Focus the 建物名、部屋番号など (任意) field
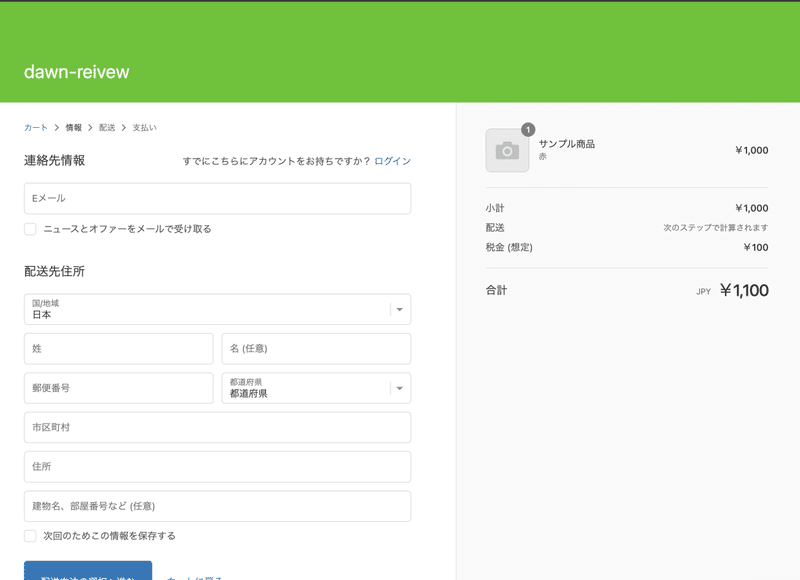 (x=217, y=506)
